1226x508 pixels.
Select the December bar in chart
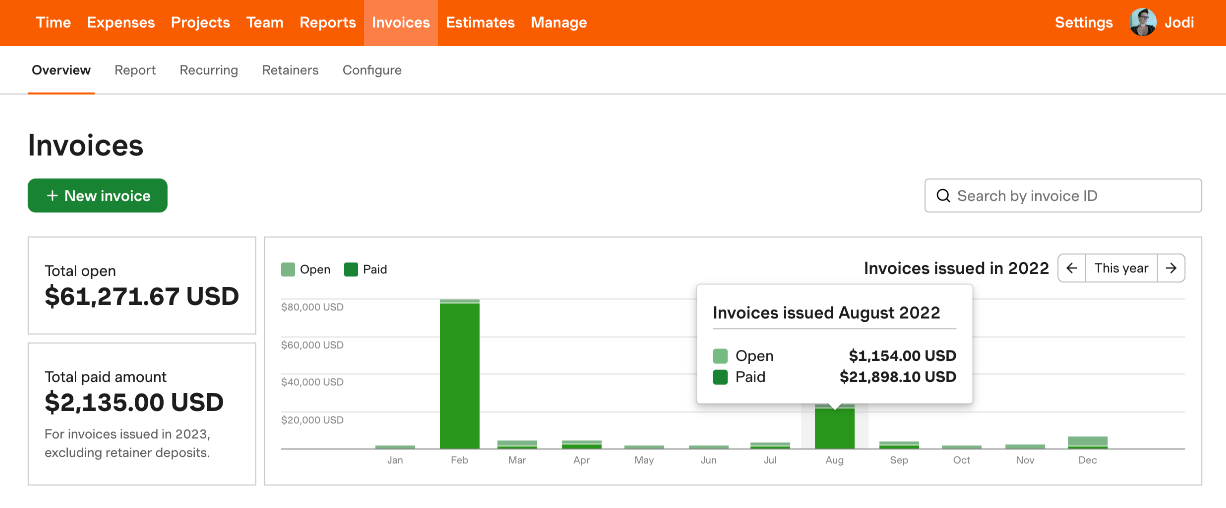[x=1088, y=443]
